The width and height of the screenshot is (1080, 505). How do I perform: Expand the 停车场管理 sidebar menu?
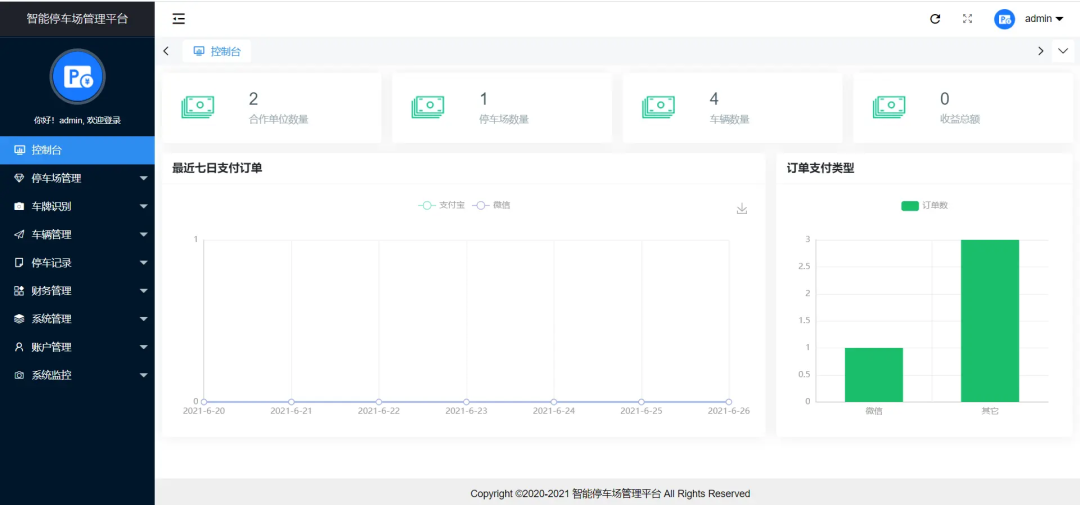coord(78,178)
